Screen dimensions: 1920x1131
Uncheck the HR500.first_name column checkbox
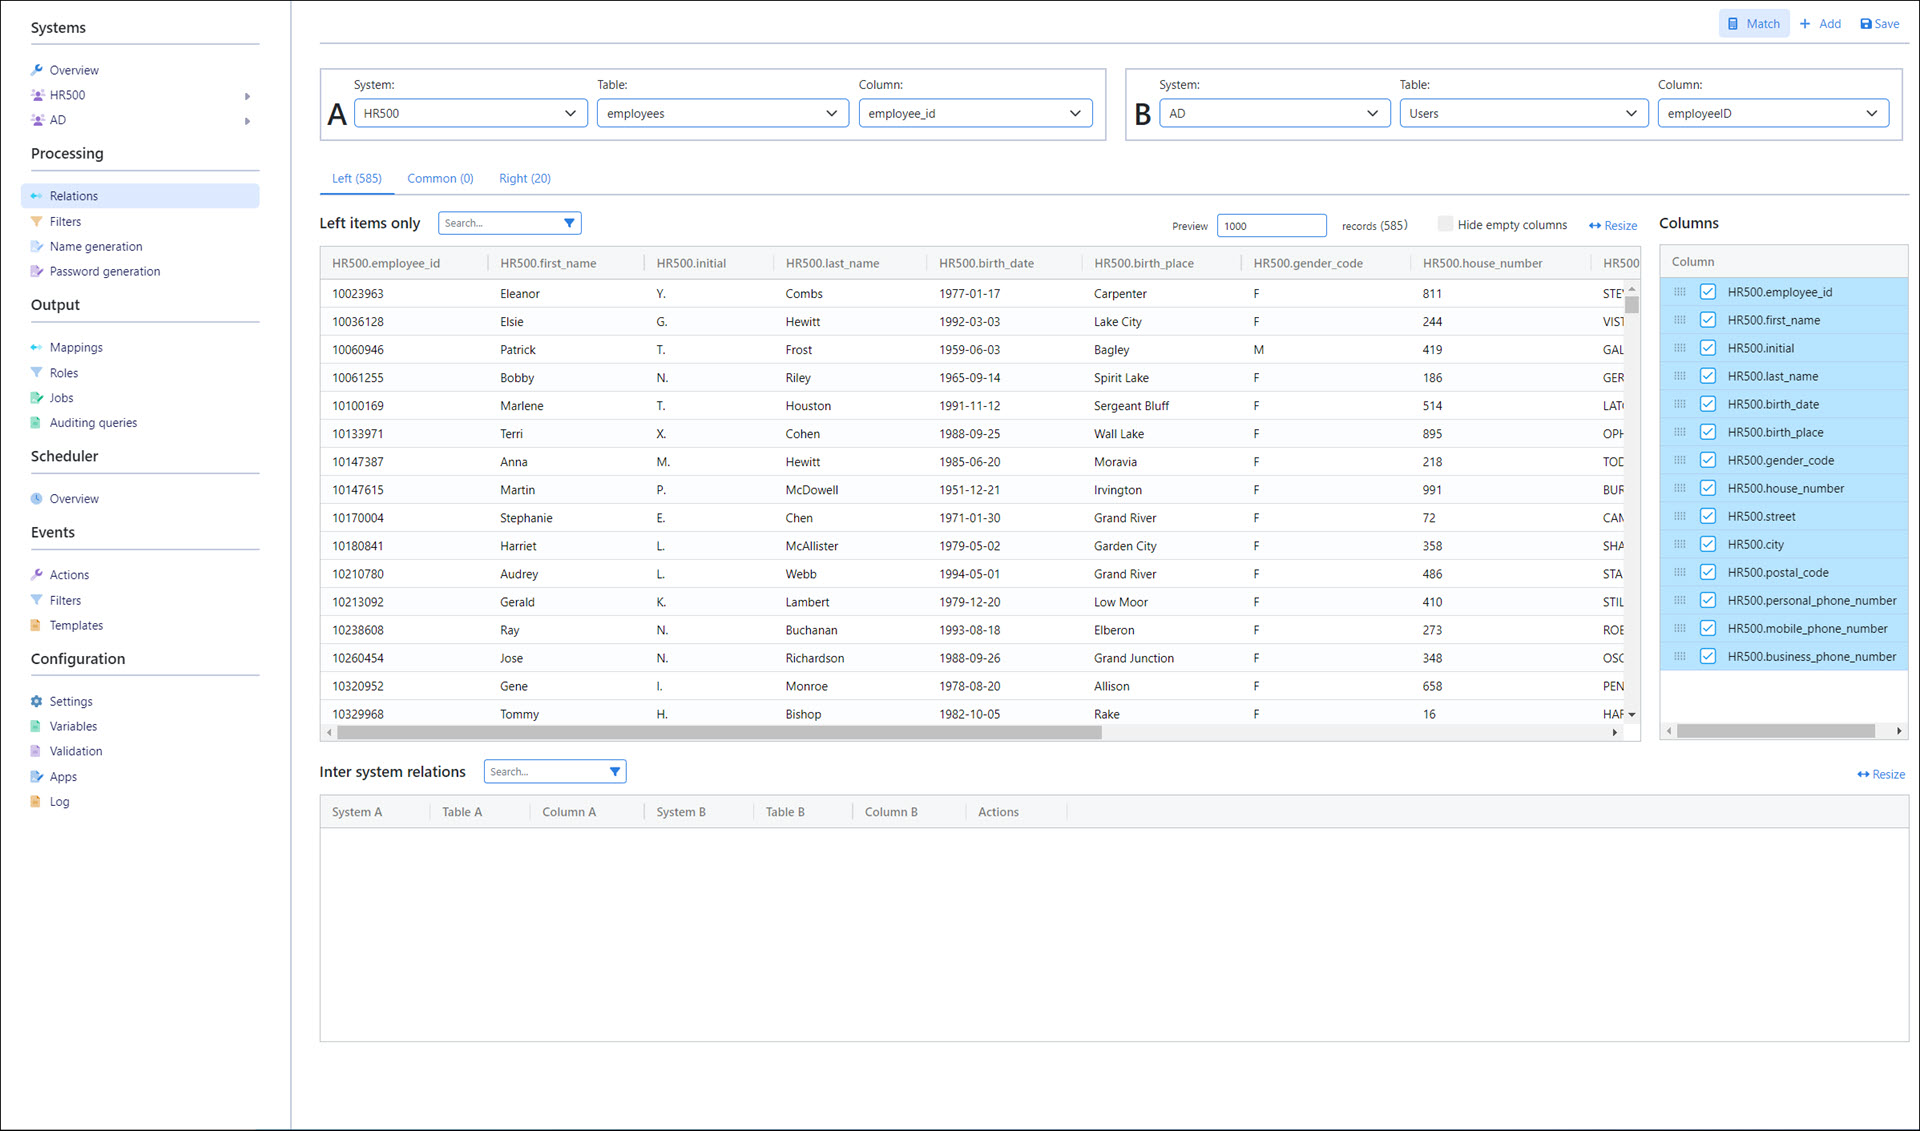pyautogui.click(x=1708, y=320)
